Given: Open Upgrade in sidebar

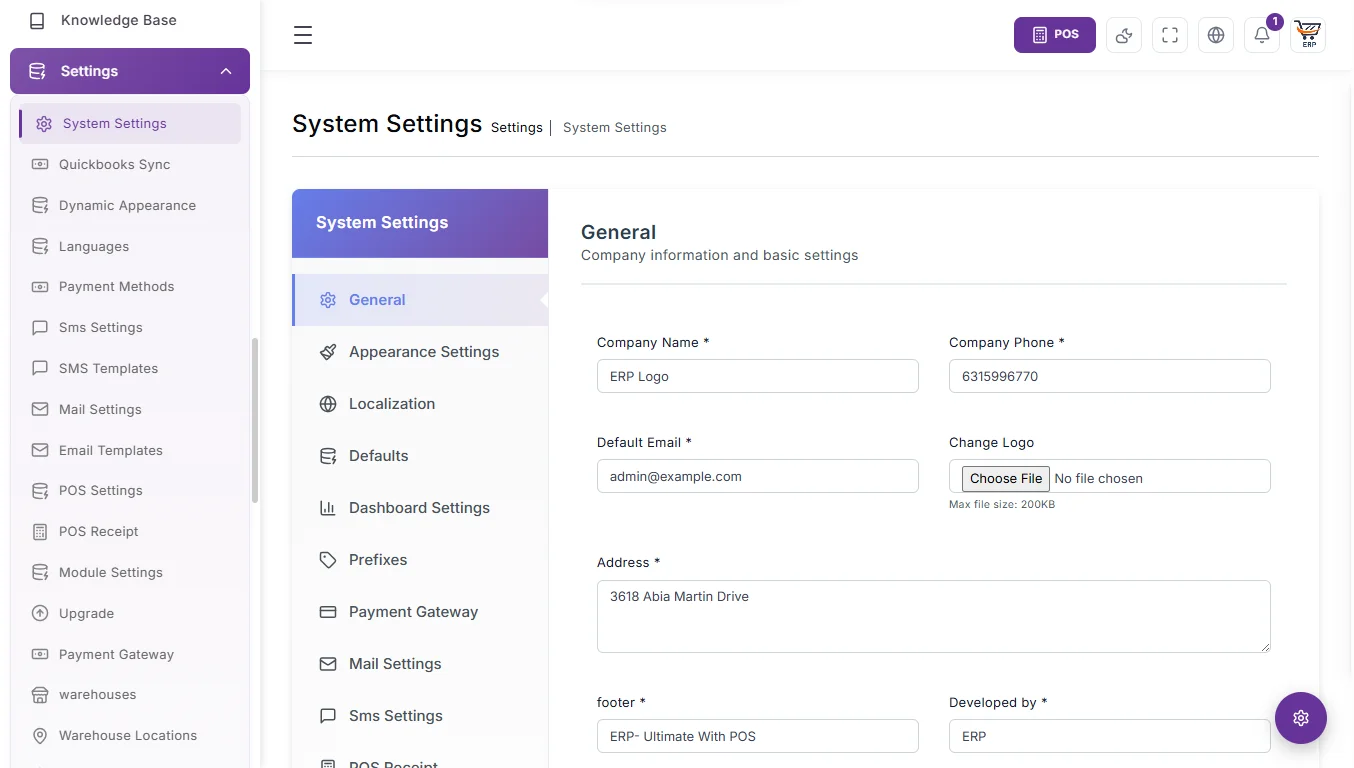Looking at the screenshot, I should point(86,613).
